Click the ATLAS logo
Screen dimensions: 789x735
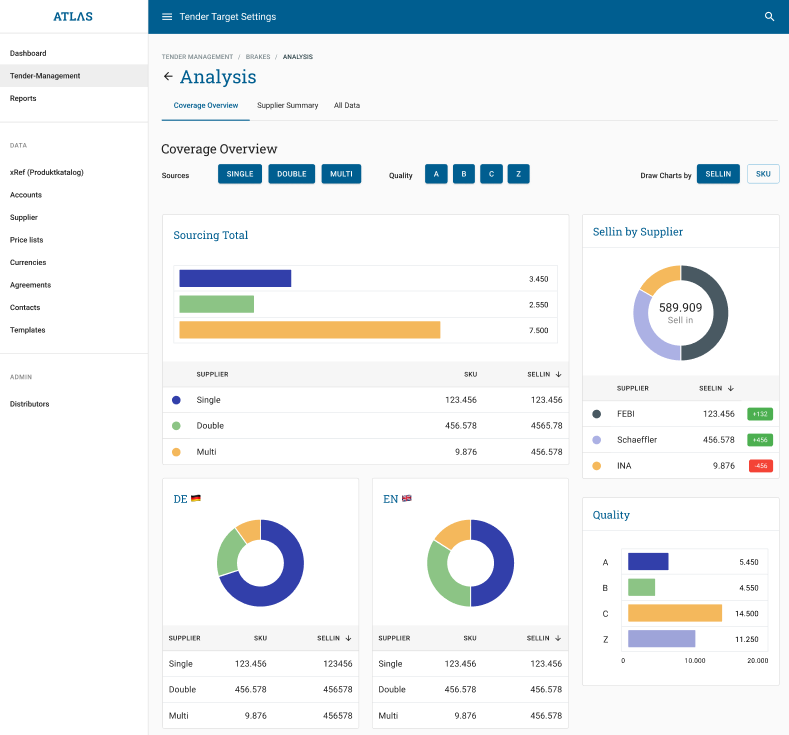tap(73, 17)
